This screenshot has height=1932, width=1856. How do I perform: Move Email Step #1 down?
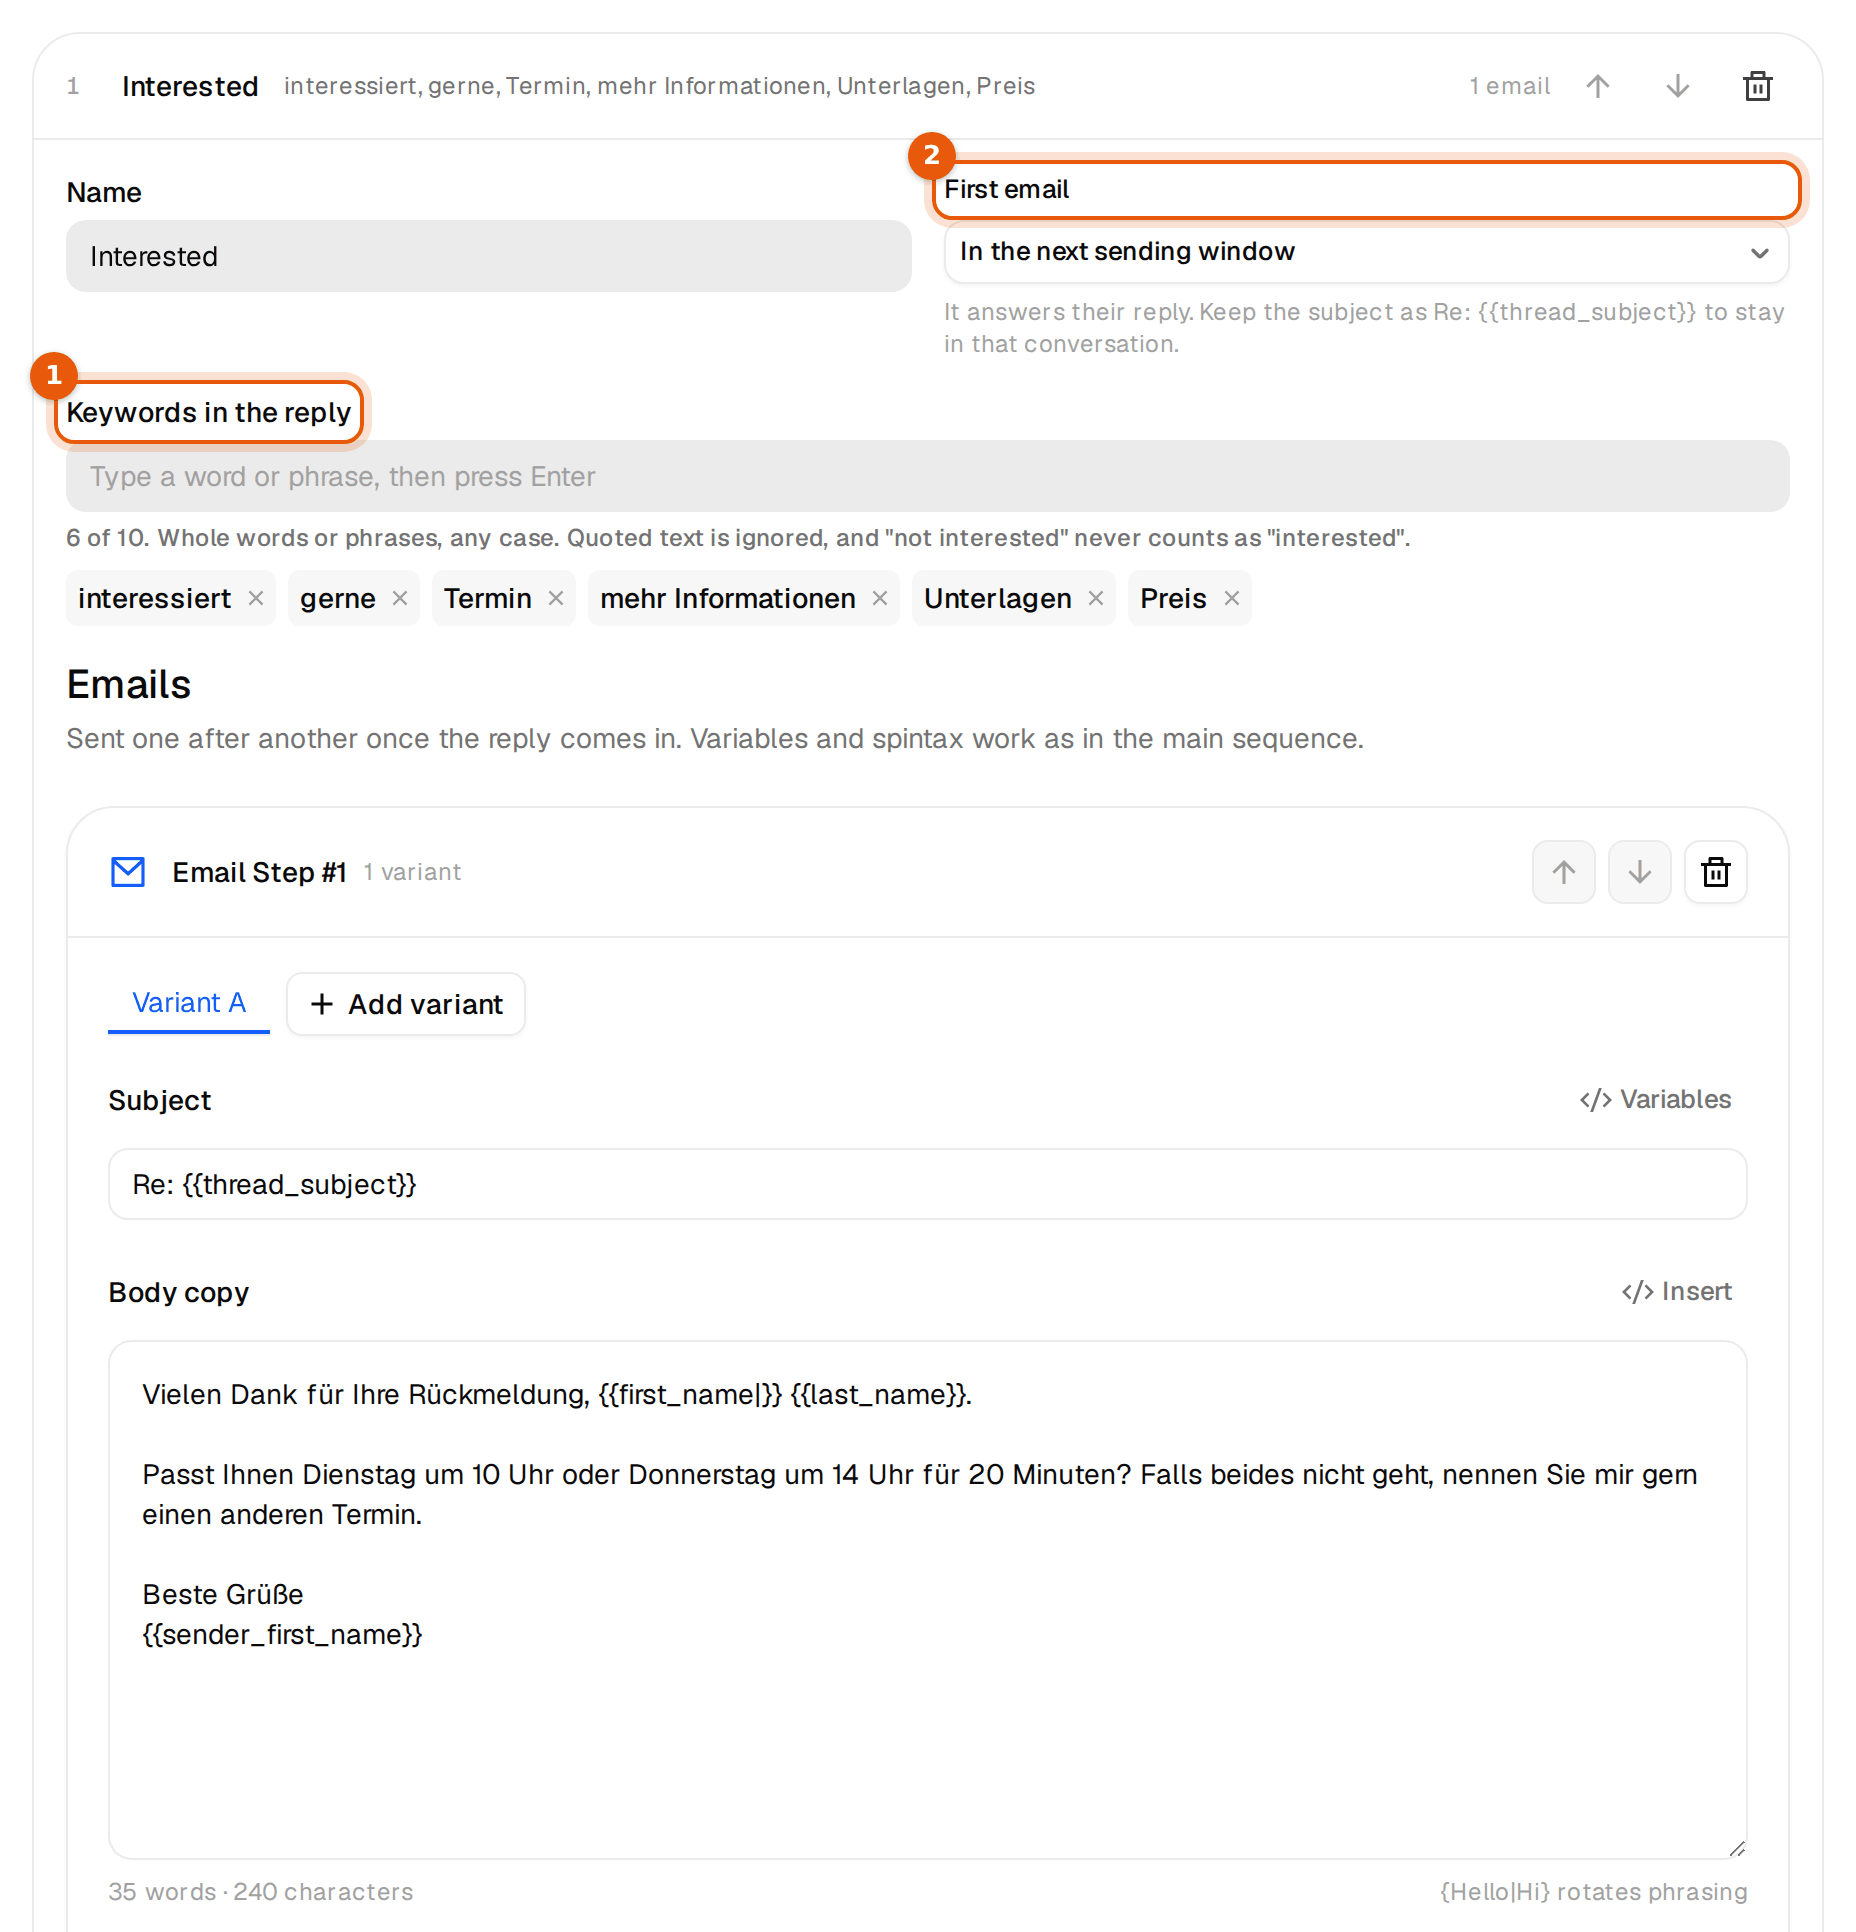point(1640,872)
